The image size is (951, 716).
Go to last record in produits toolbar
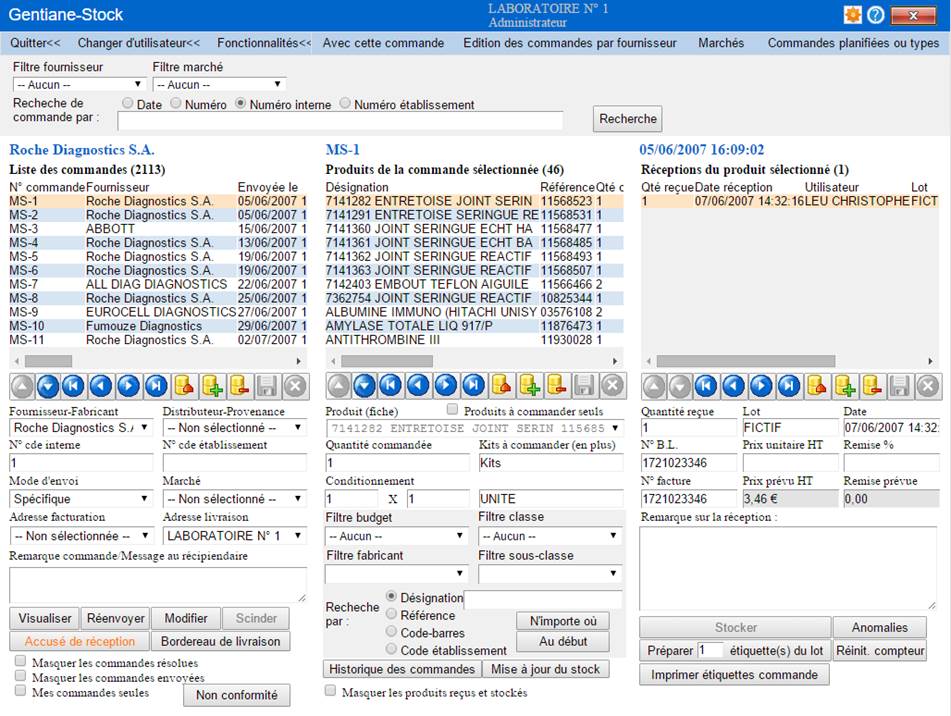[x=474, y=386]
